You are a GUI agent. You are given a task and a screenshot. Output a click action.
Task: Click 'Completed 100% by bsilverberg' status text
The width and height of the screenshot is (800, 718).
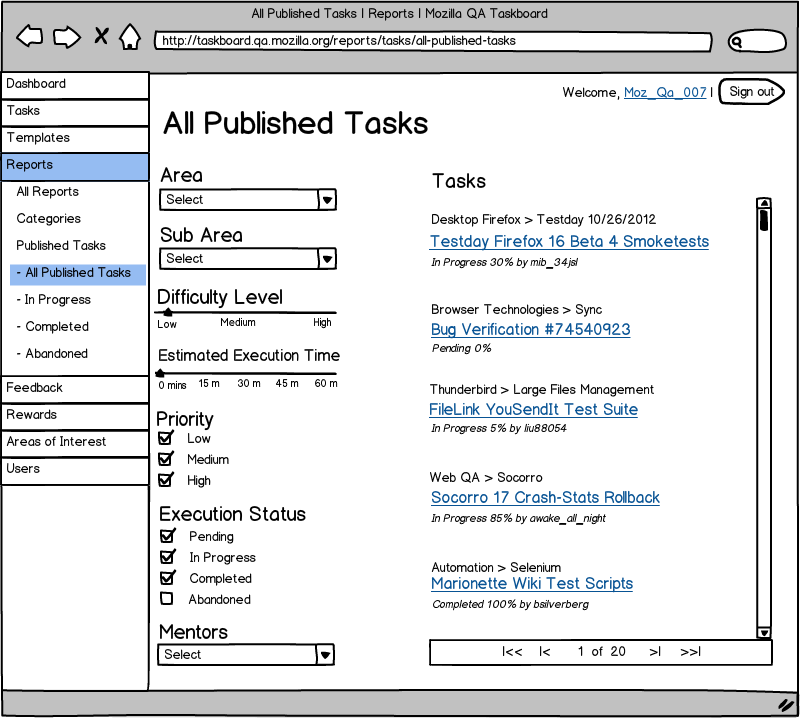click(510, 604)
